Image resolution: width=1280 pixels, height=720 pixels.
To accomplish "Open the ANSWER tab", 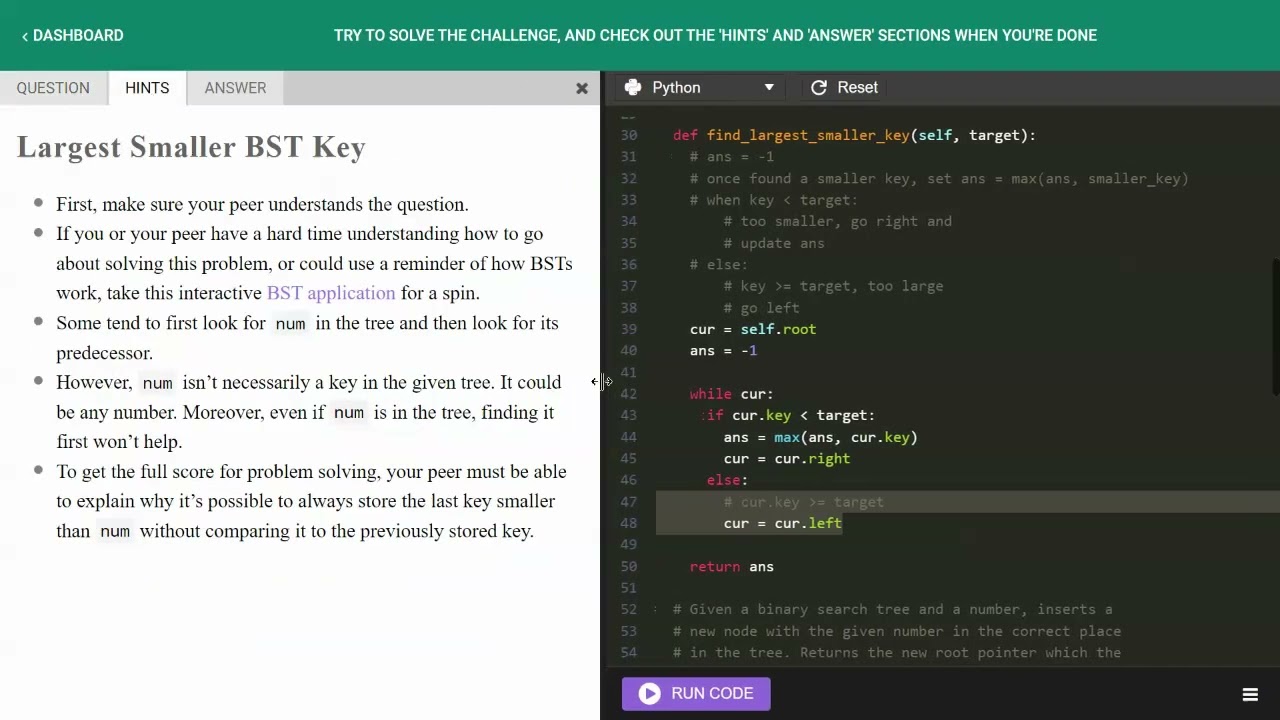I will pyautogui.click(x=235, y=88).
